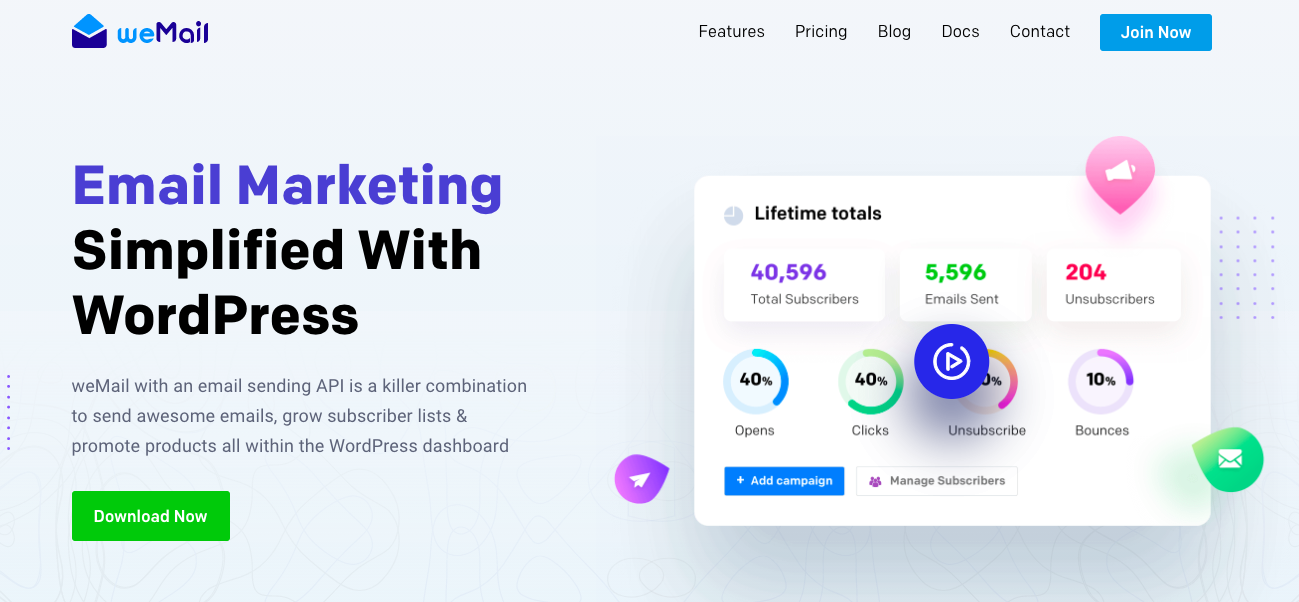Click the green envelope leaf icon
Screen dimensions: 1299x602
(x=1229, y=459)
